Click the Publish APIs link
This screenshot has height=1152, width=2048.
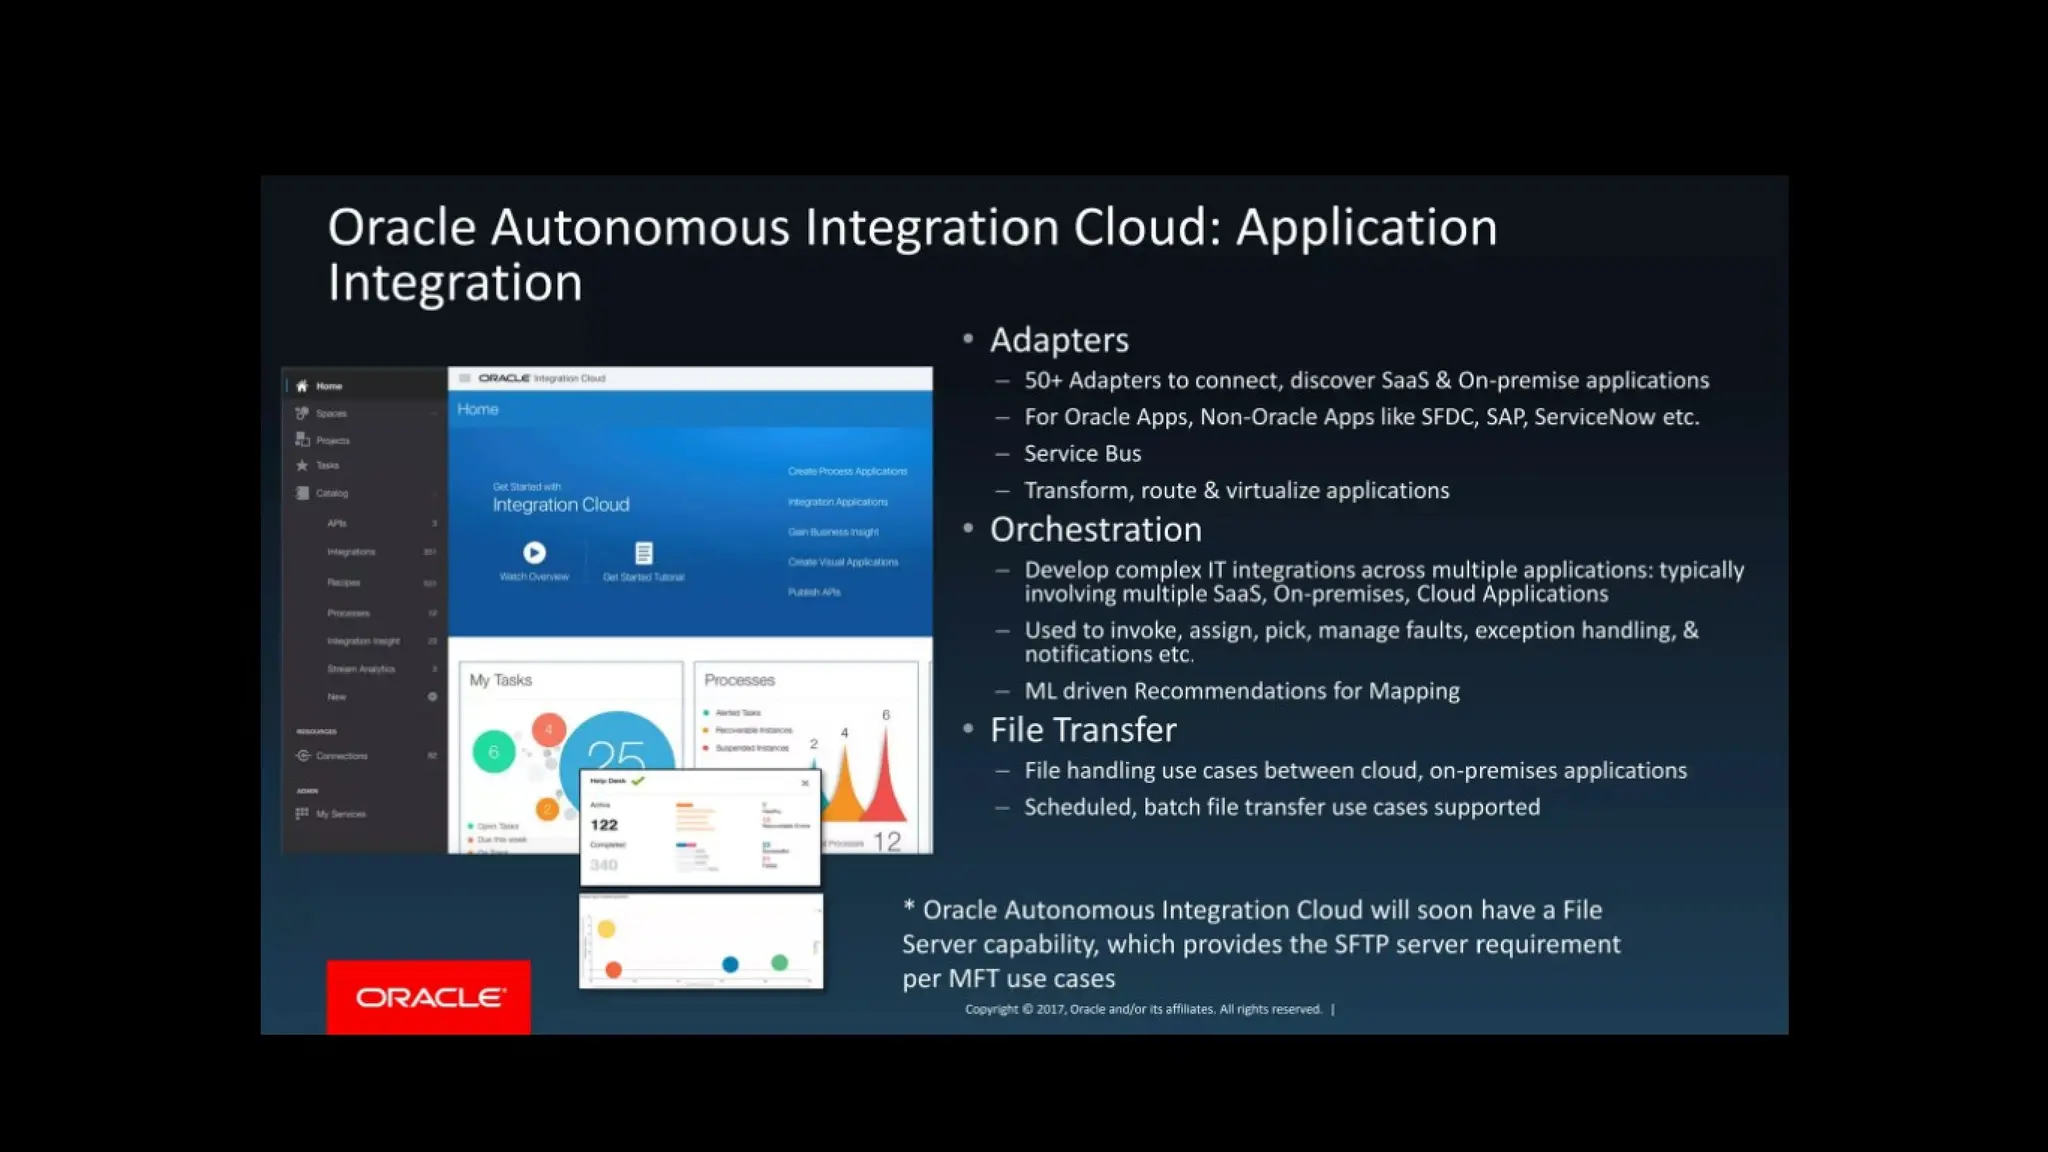[x=814, y=592]
